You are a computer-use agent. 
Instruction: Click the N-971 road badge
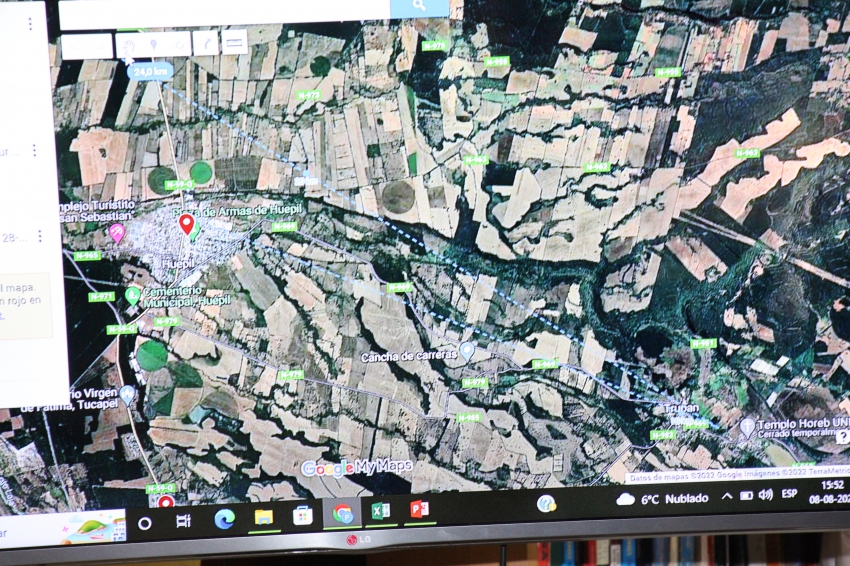(101, 297)
